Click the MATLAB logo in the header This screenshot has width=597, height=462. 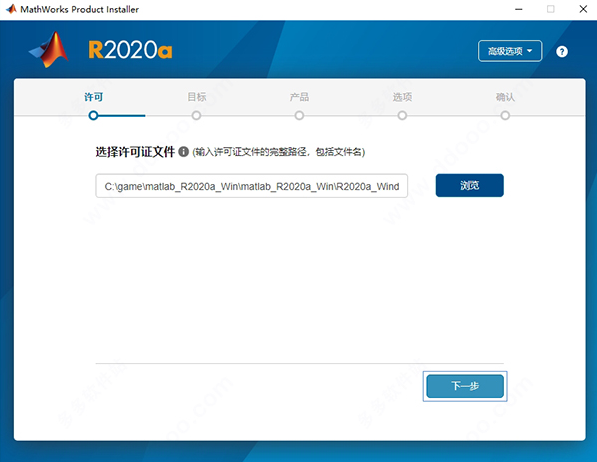point(49,50)
